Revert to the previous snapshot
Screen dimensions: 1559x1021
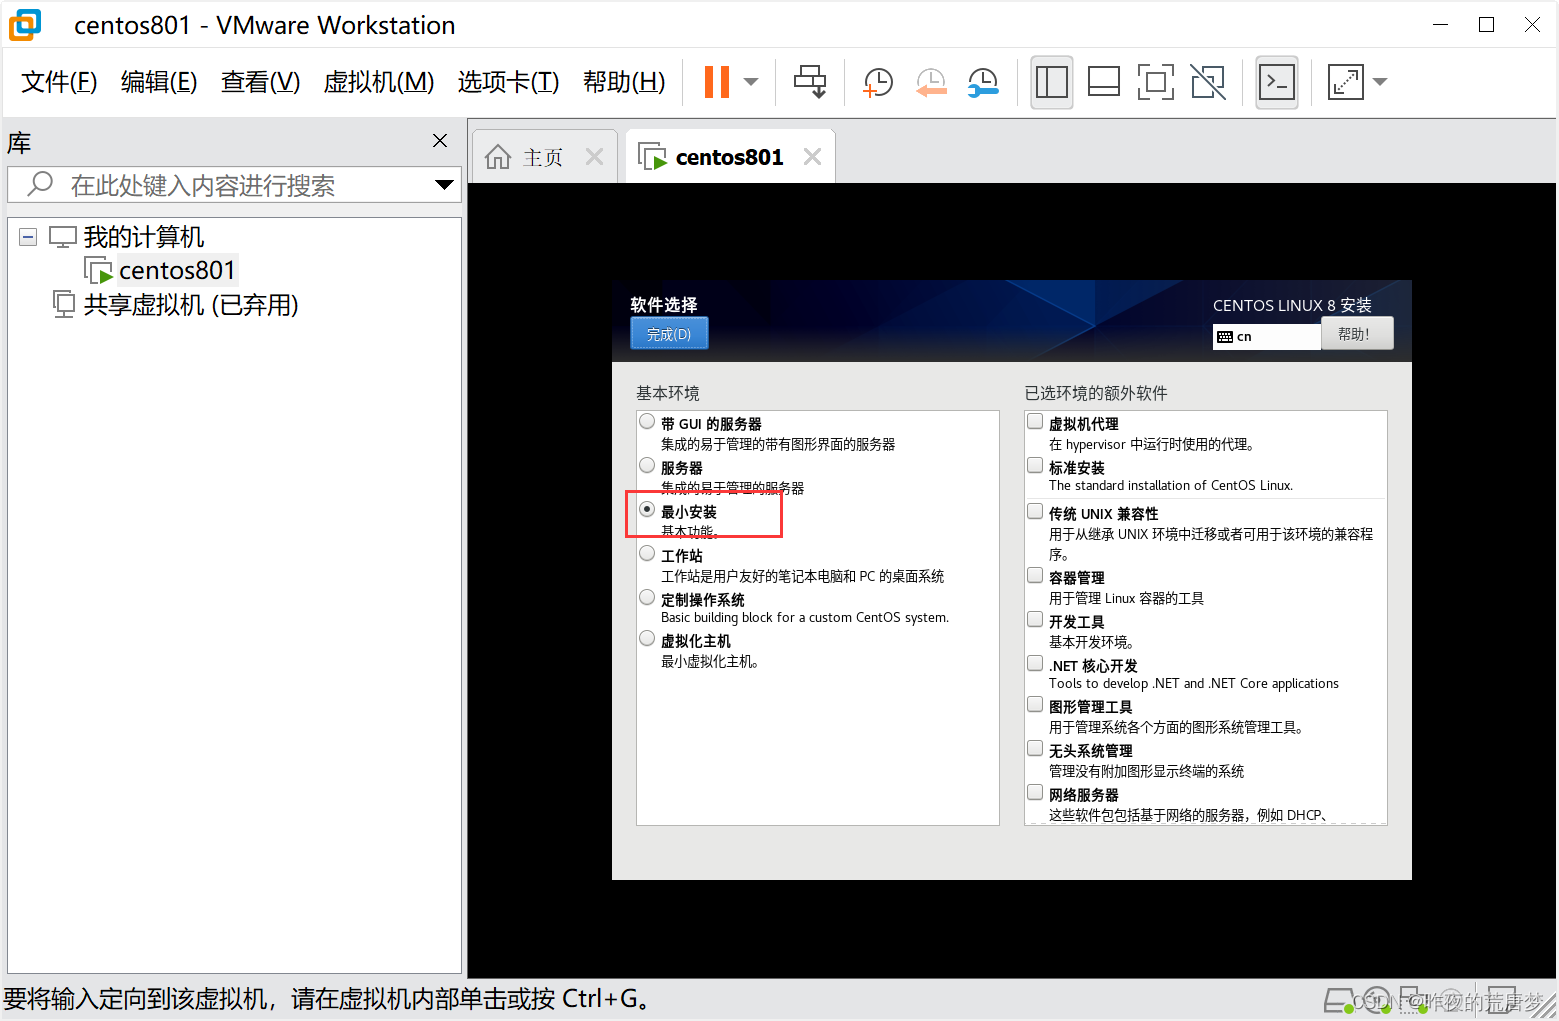[931, 82]
